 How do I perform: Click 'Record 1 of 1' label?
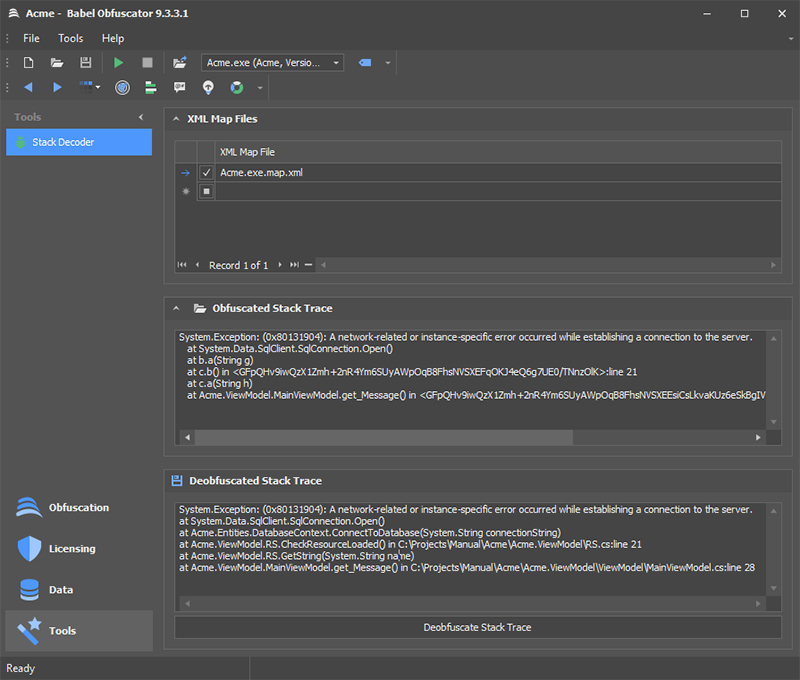[x=238, y=265]
